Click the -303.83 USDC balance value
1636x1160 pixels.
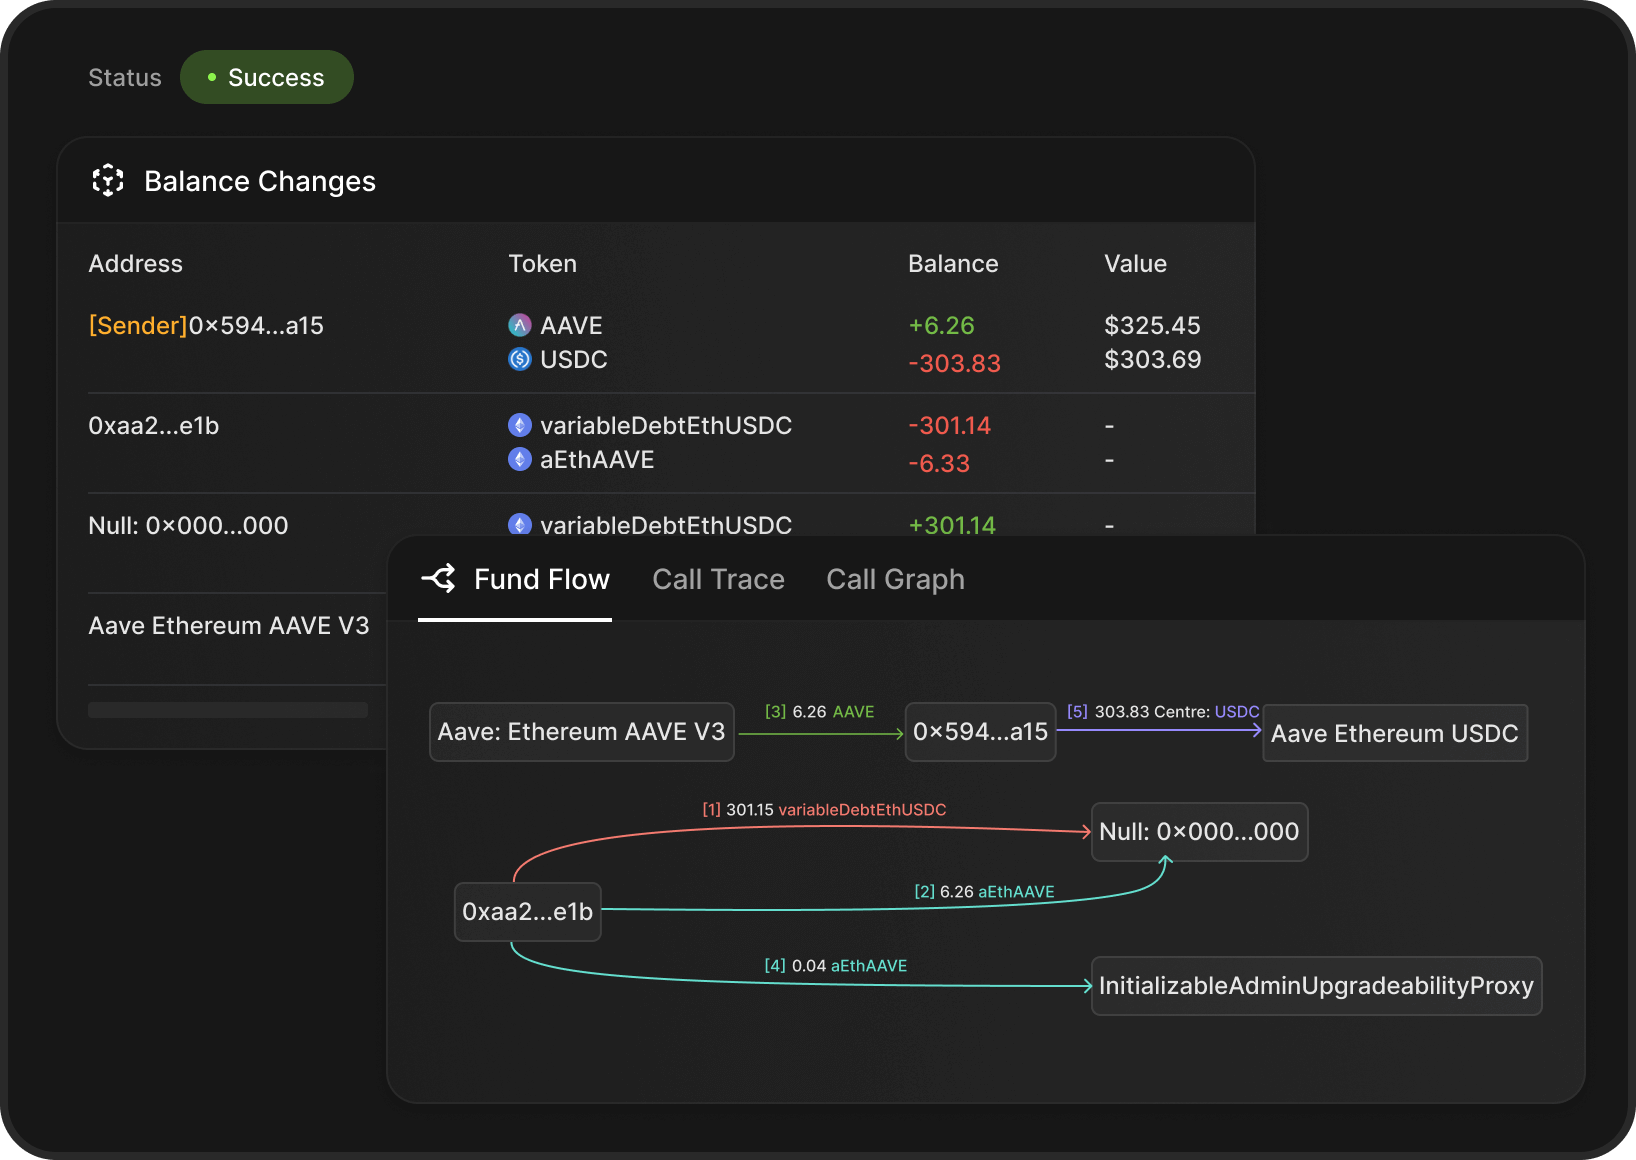tap(954, 364)
